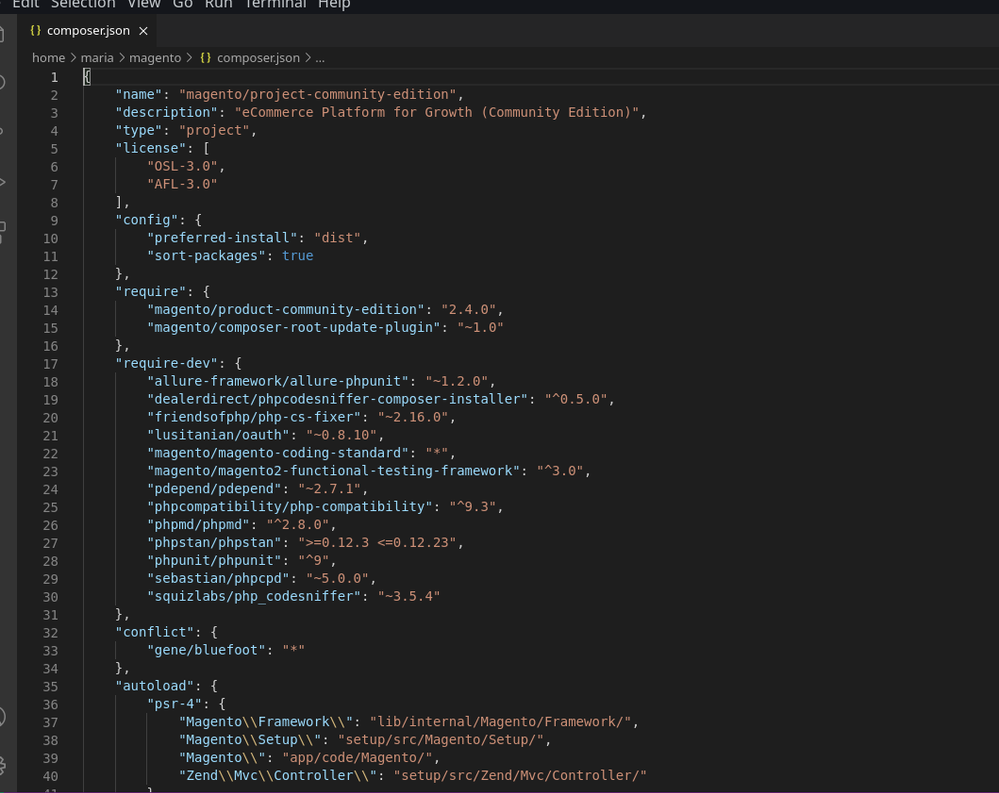
Task: Click "phpcompatibility/php-compatibility" package name
Action: [290, 506]
